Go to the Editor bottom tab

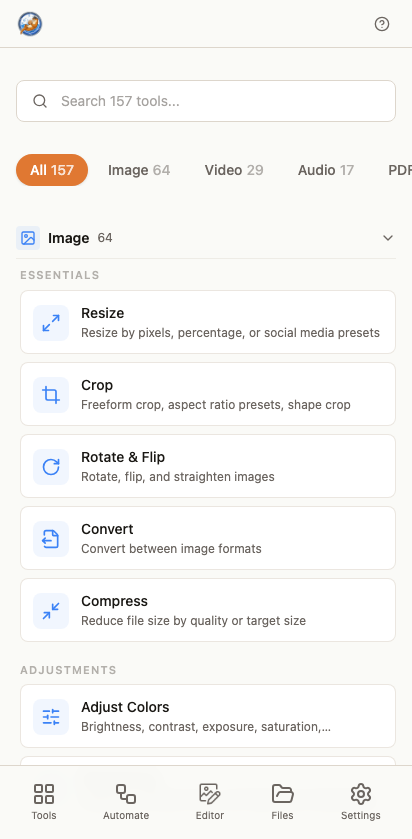(x=210, y=802)
